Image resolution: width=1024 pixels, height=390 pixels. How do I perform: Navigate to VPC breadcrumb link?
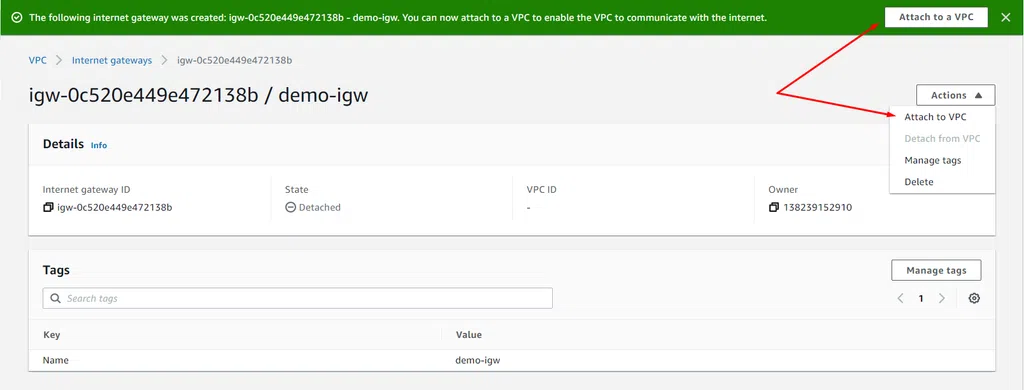point(38,60)
